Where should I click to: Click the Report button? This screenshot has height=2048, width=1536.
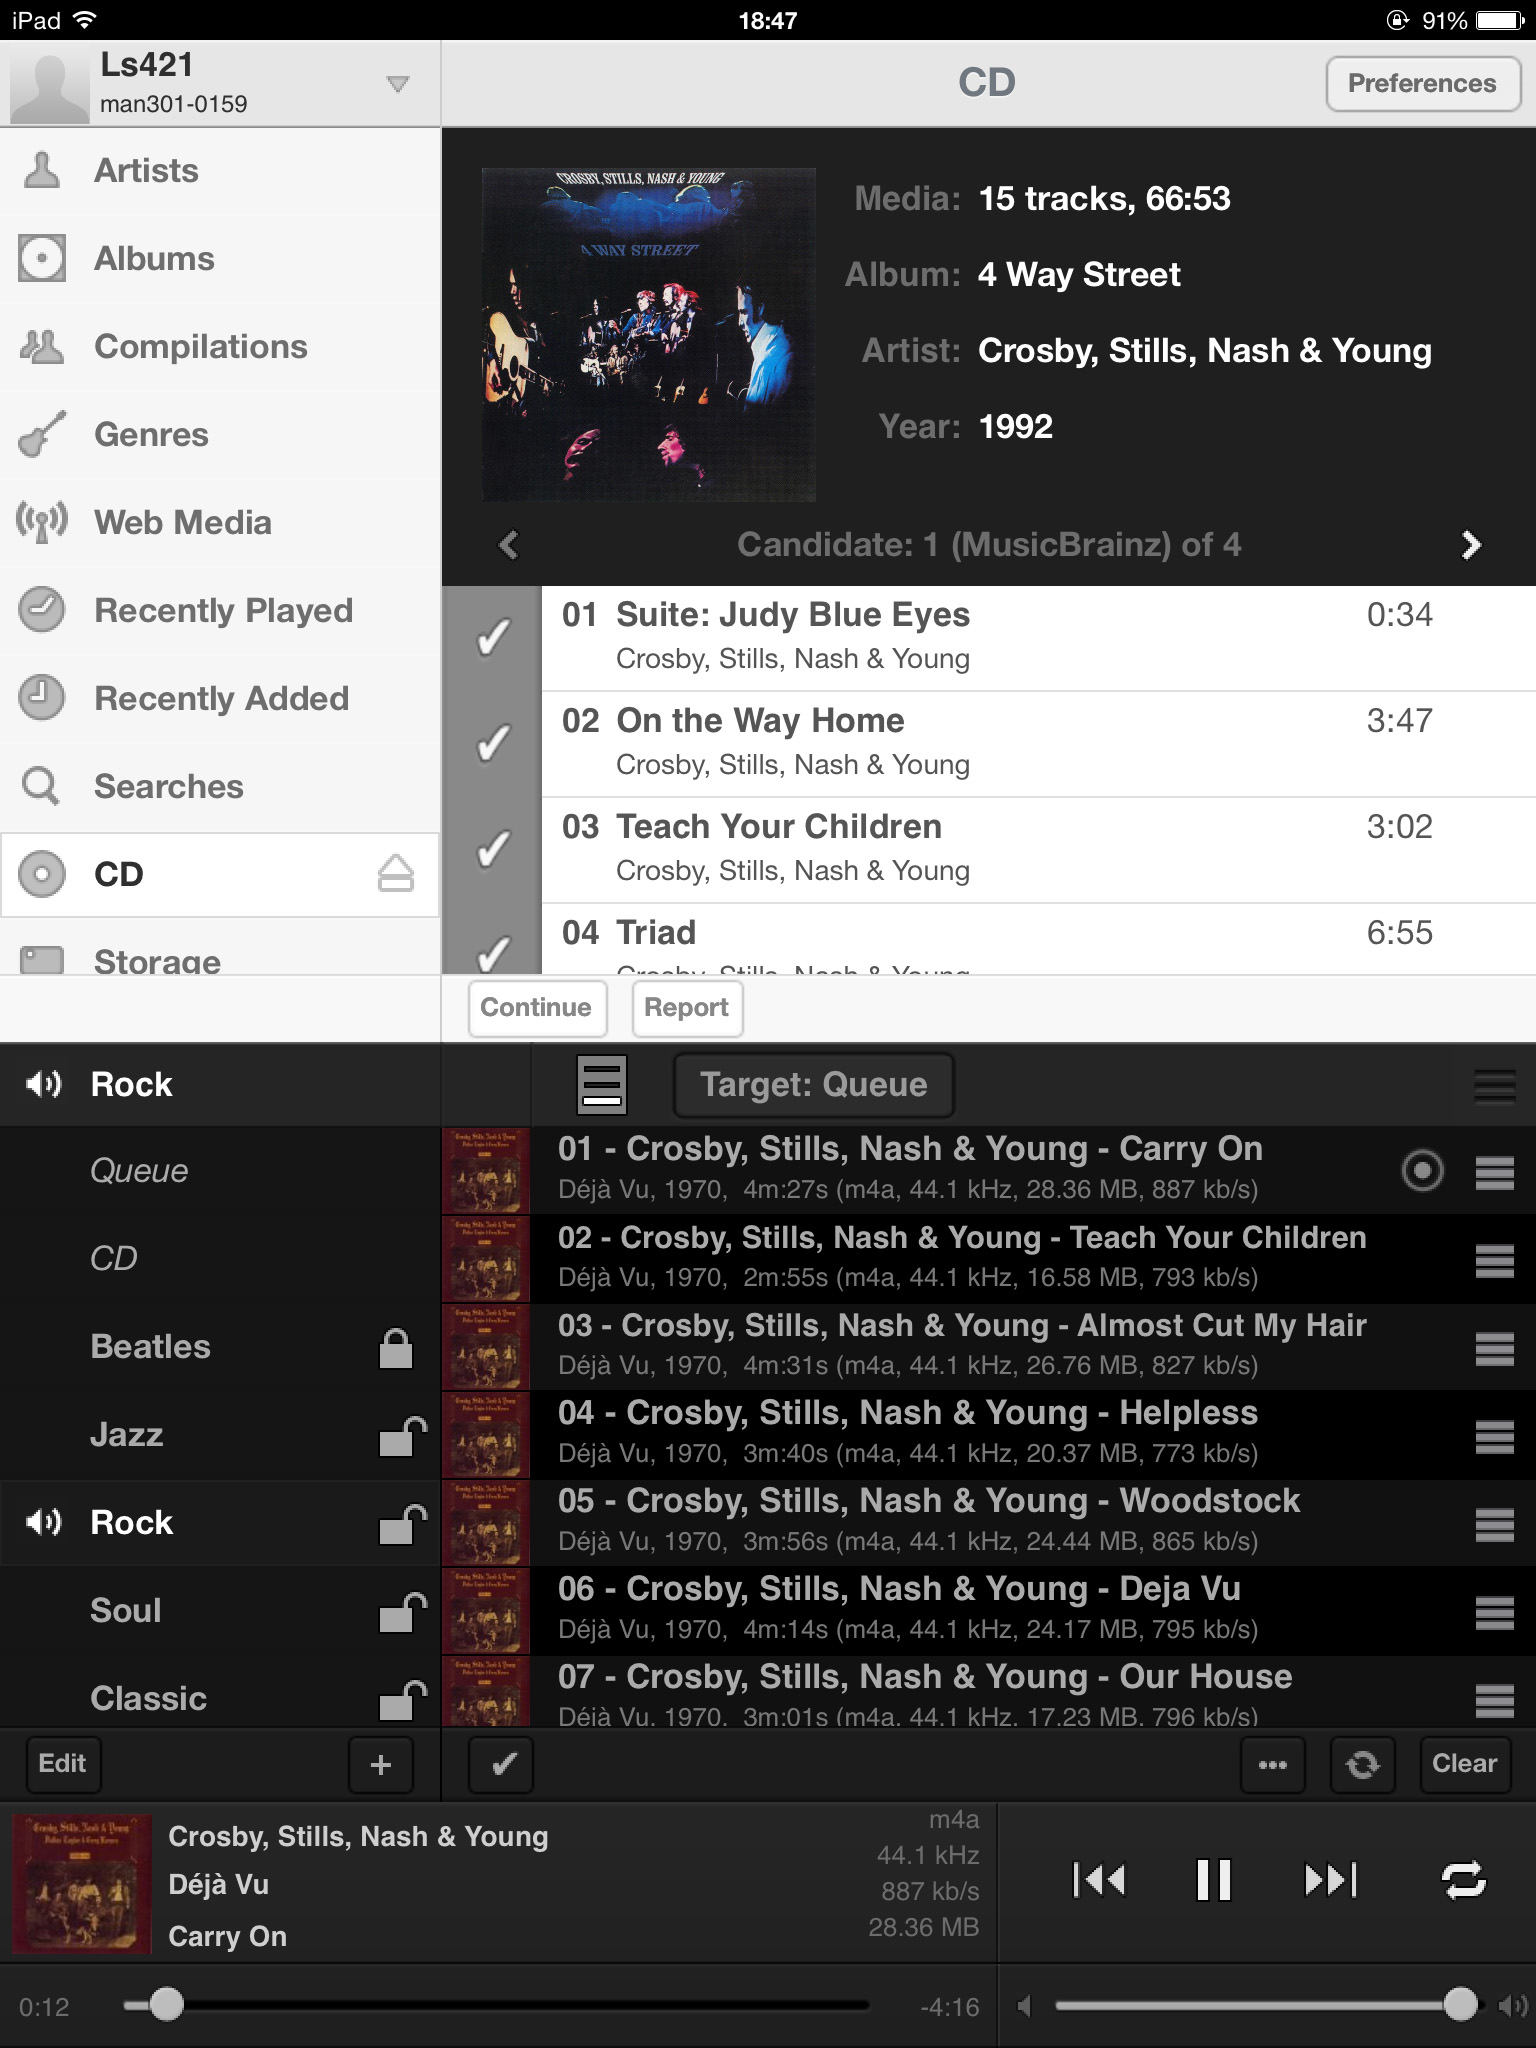tap(687, 1008)
